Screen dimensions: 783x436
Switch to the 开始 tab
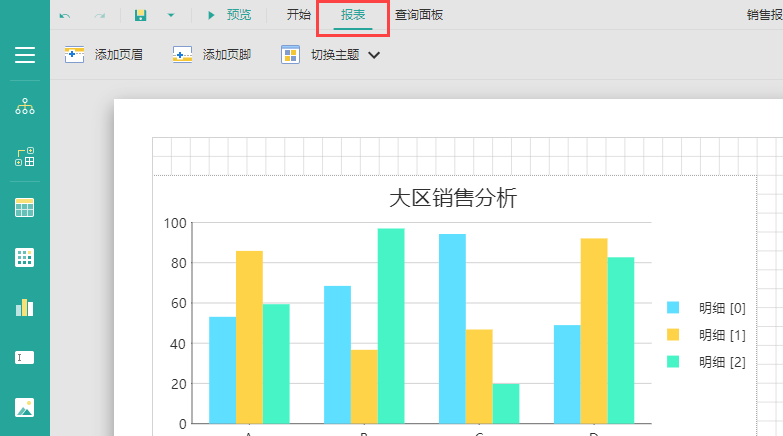[x=298, y=15]
